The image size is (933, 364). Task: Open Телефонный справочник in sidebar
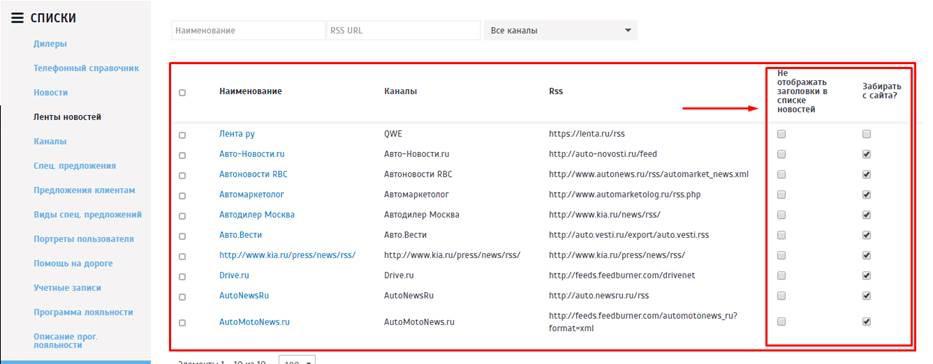click(86, 68)
